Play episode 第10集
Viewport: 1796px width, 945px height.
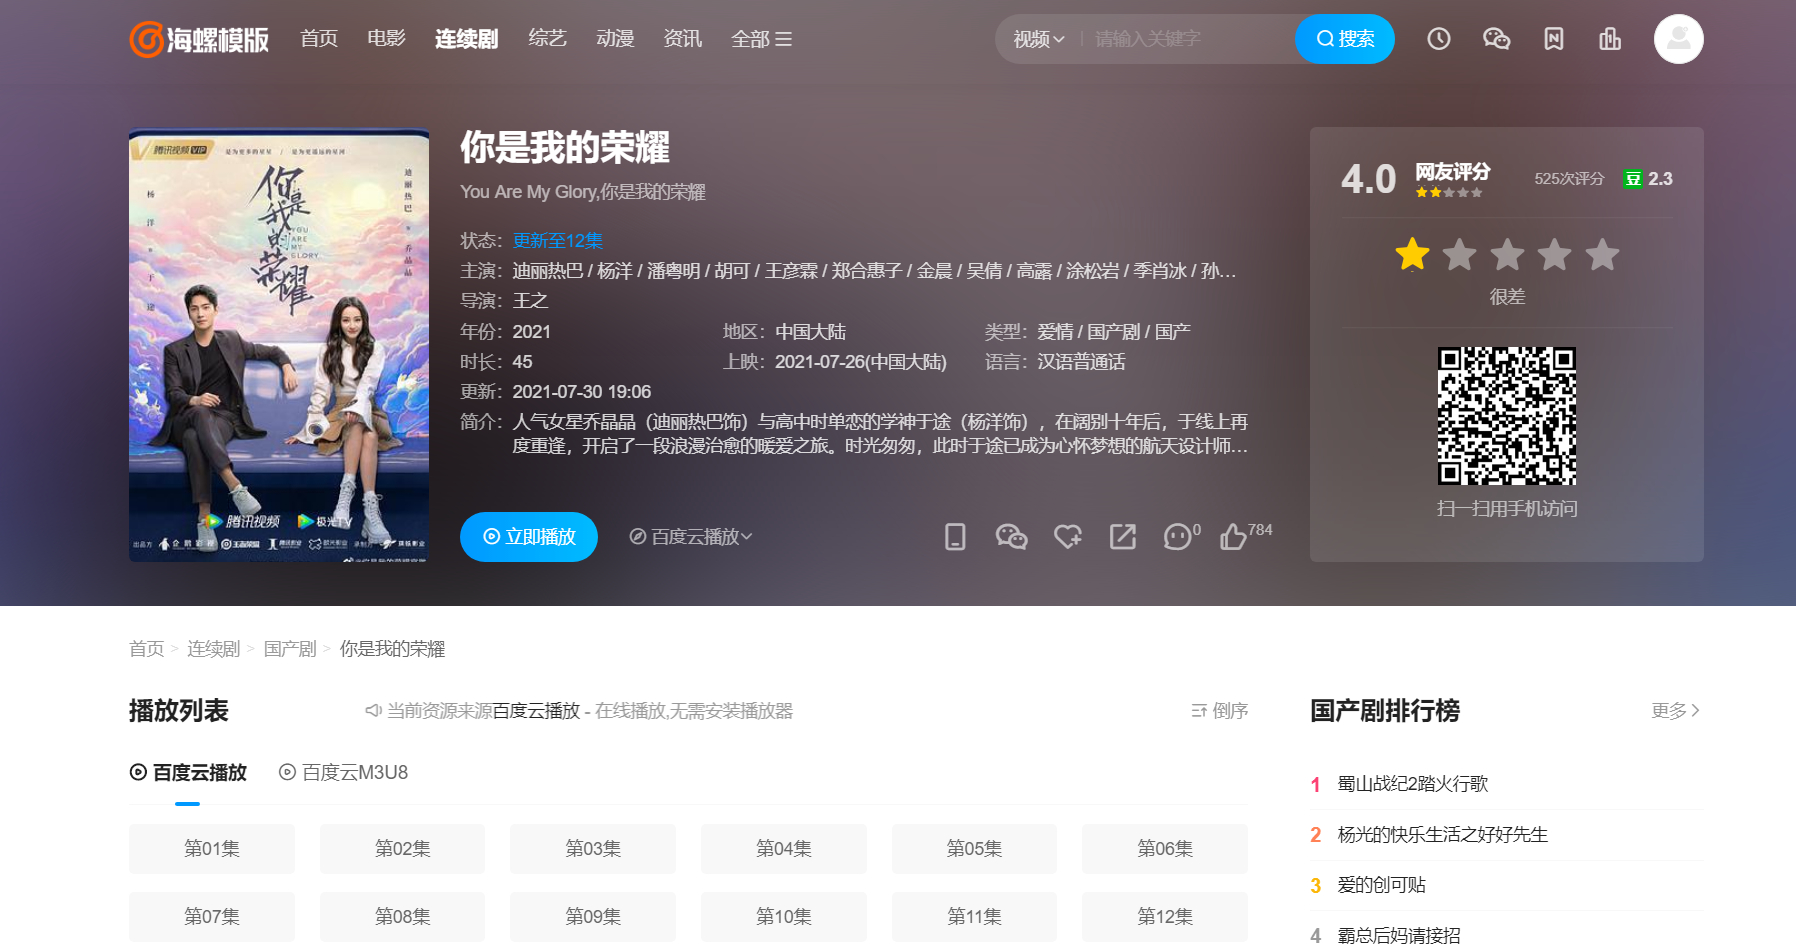click(x=784, y=917)
